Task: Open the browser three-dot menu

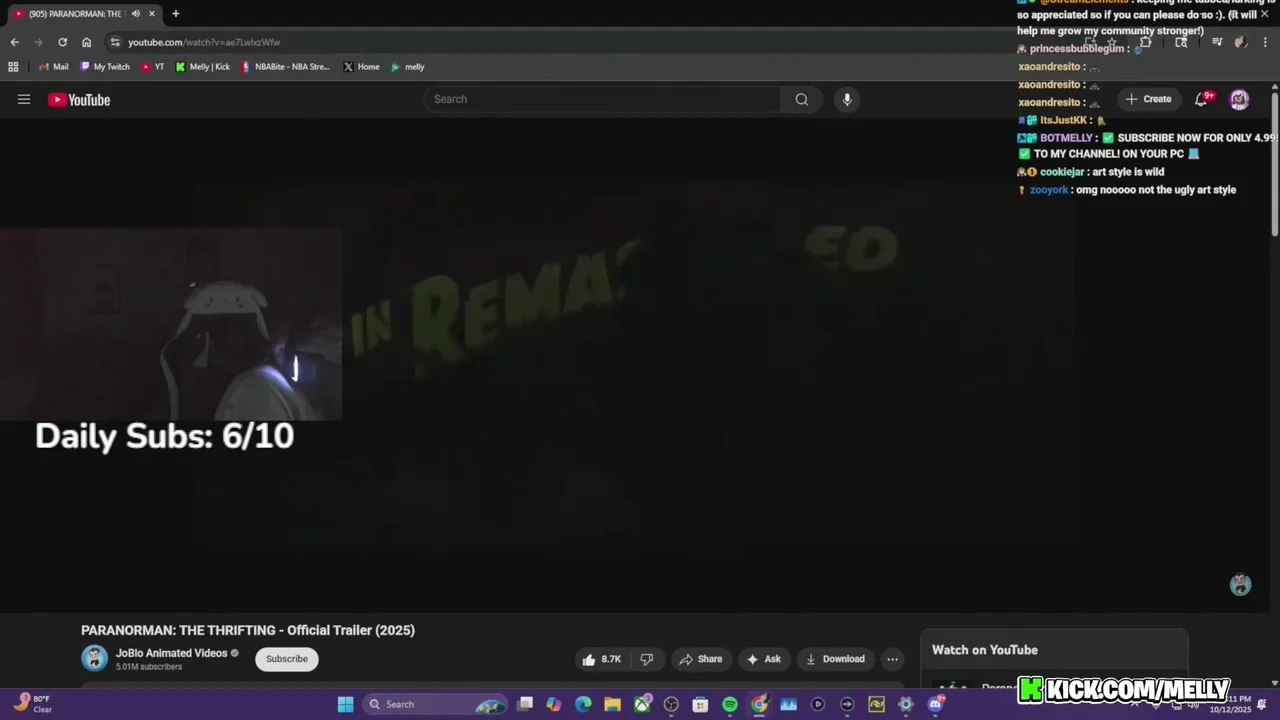Action: (x=1266, y=42)
